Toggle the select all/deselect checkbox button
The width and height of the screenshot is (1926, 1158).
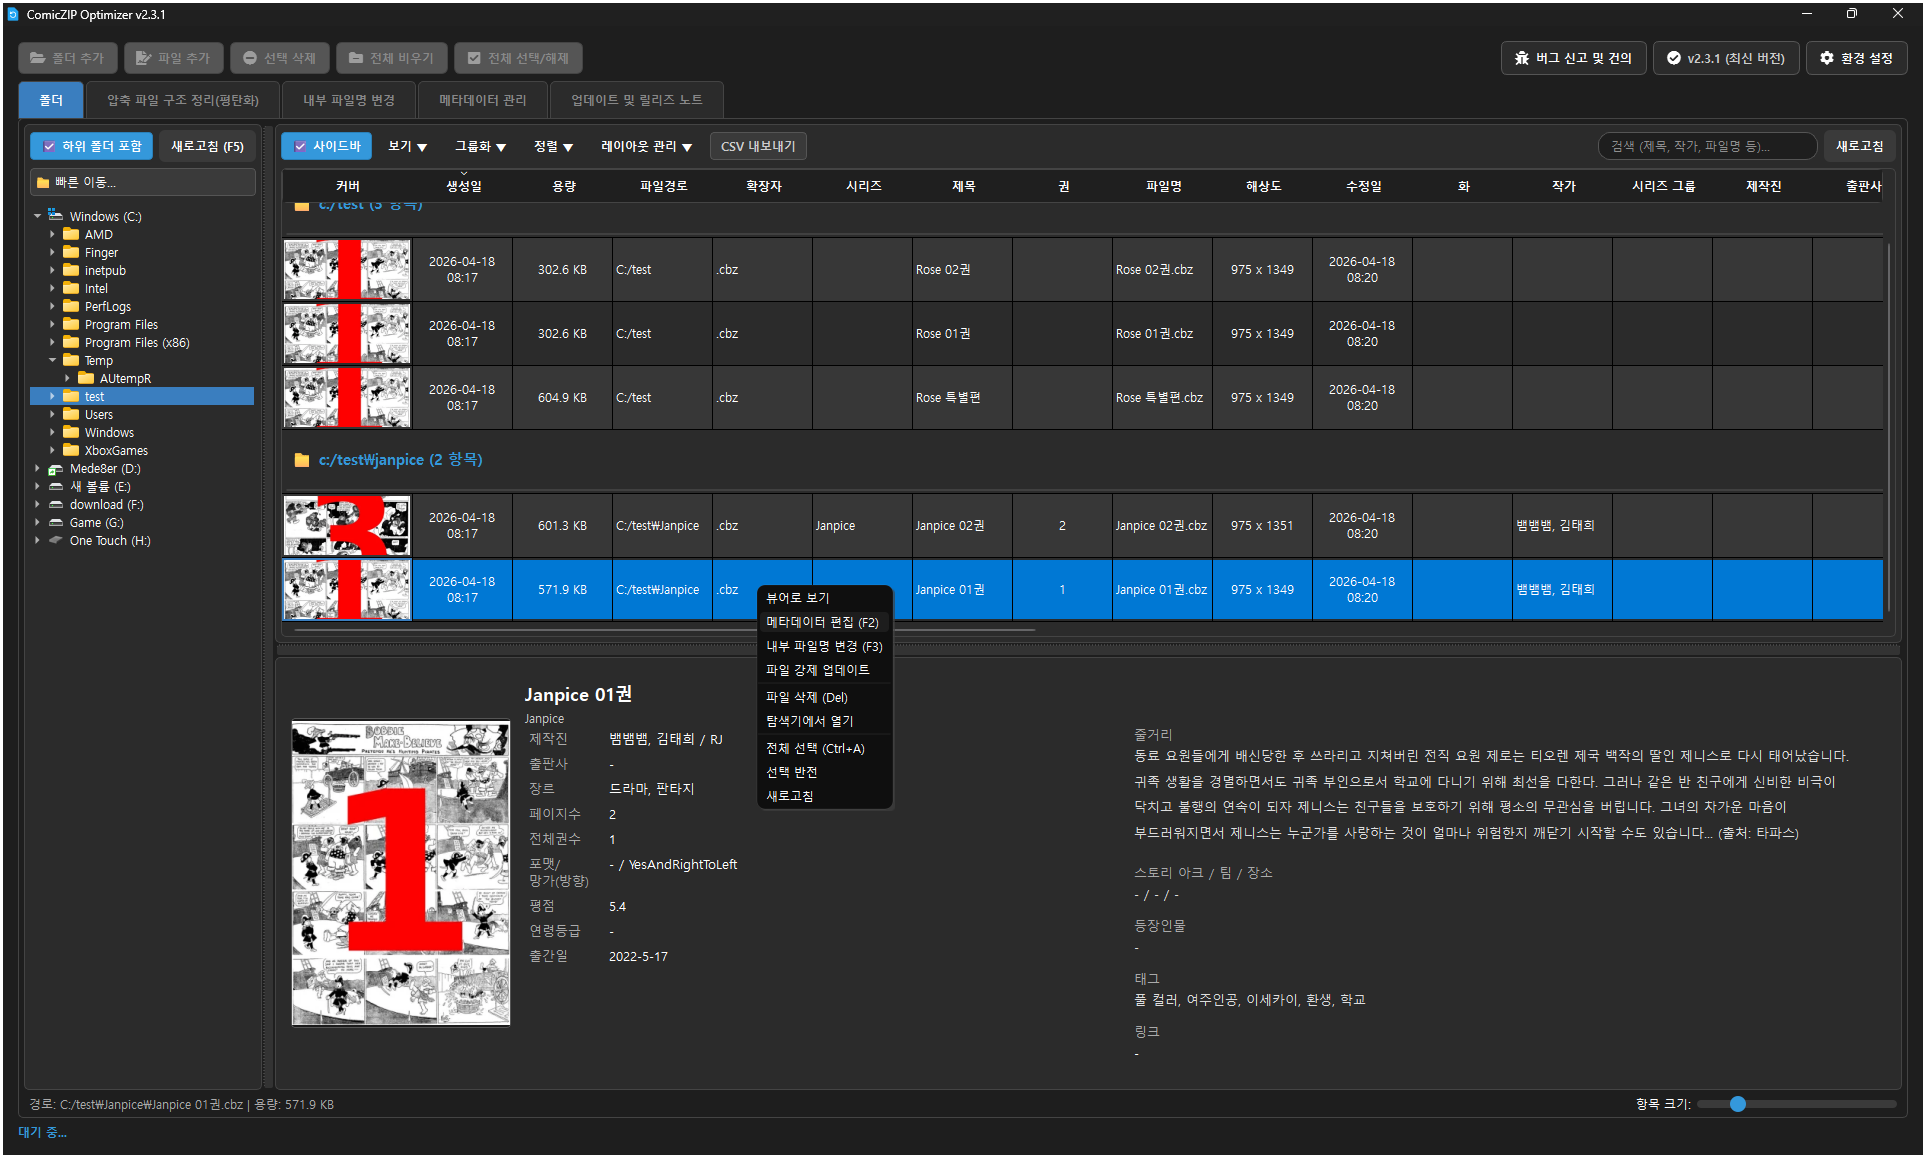tap(474, 58)
